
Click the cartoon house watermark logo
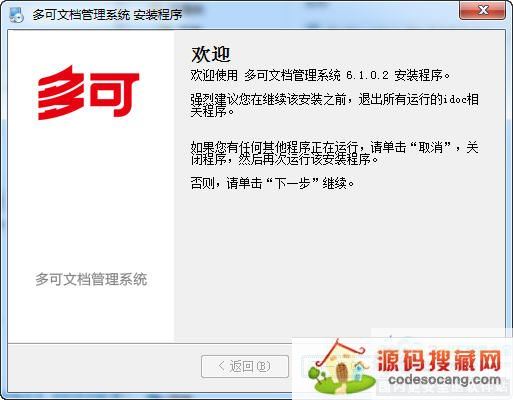(x=338, y=368)
